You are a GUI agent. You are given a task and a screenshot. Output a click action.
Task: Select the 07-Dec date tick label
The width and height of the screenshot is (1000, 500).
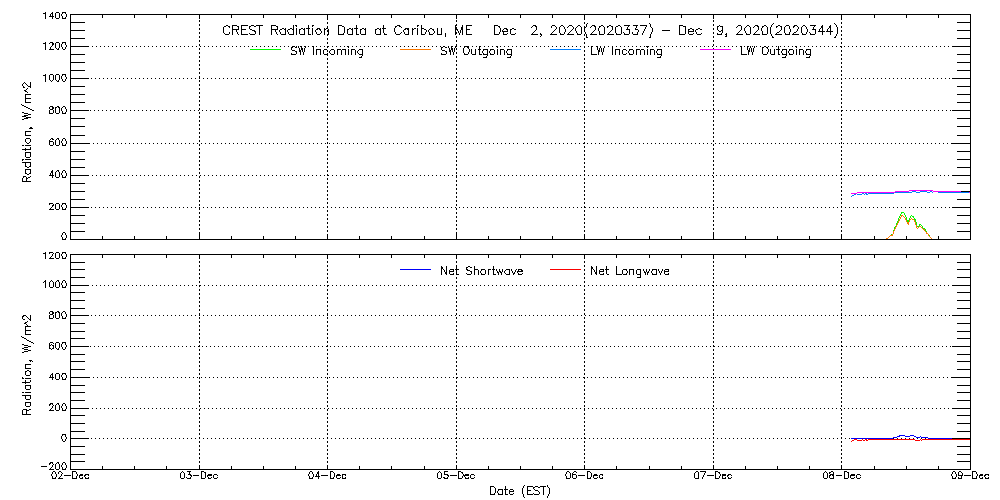point(713,477)
